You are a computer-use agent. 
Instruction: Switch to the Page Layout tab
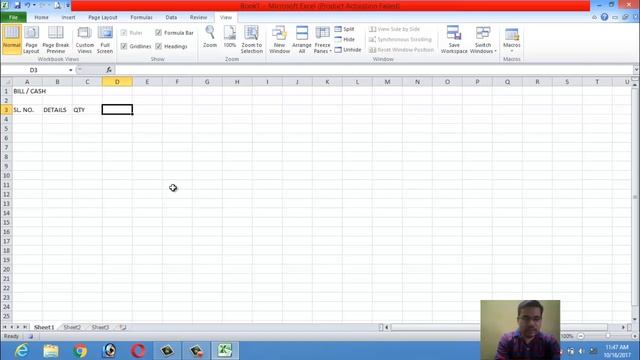(x=102, y=18)
